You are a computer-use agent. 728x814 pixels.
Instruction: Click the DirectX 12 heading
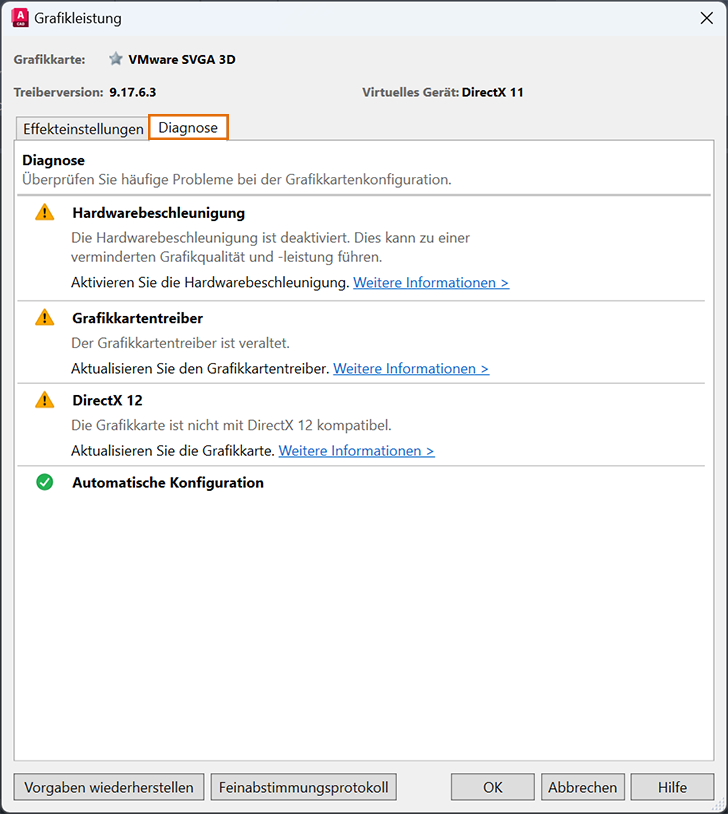[107, 400]
